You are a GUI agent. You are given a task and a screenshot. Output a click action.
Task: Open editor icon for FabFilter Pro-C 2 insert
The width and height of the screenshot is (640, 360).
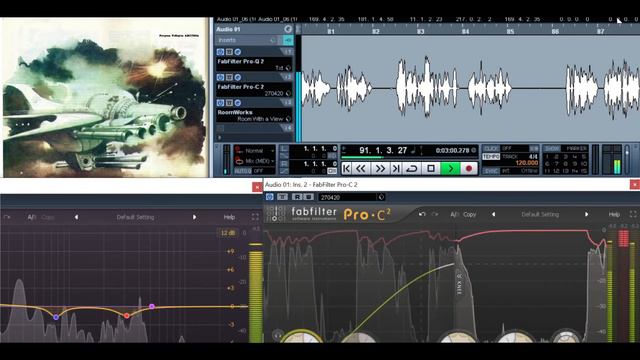tap(238, 77)
